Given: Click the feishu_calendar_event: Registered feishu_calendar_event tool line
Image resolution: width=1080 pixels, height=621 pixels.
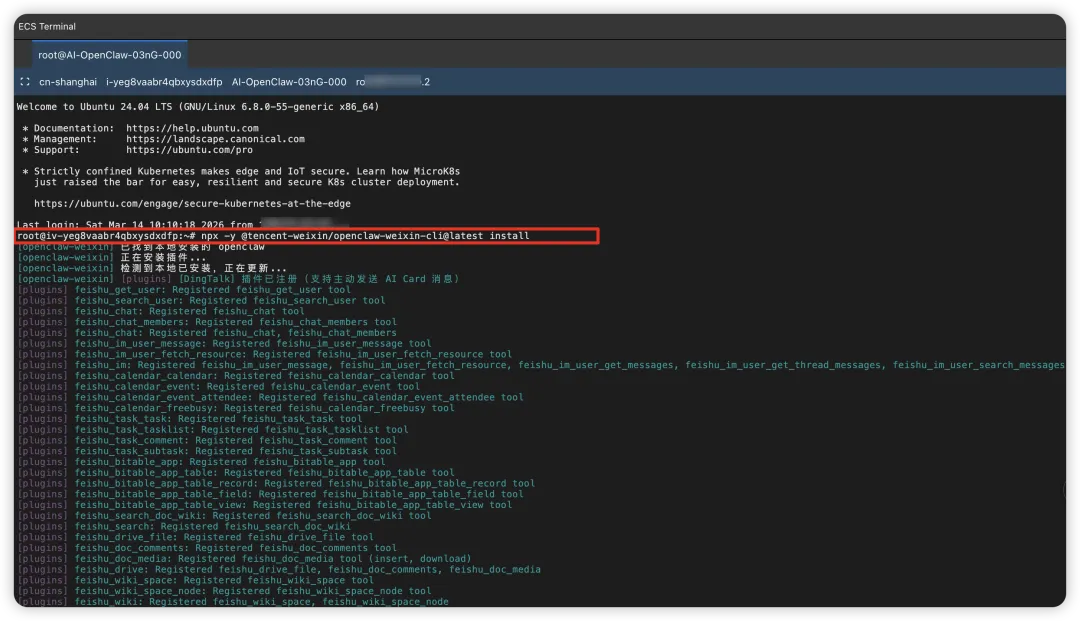Looking at the screenshot, I should (x=218, y=386).
